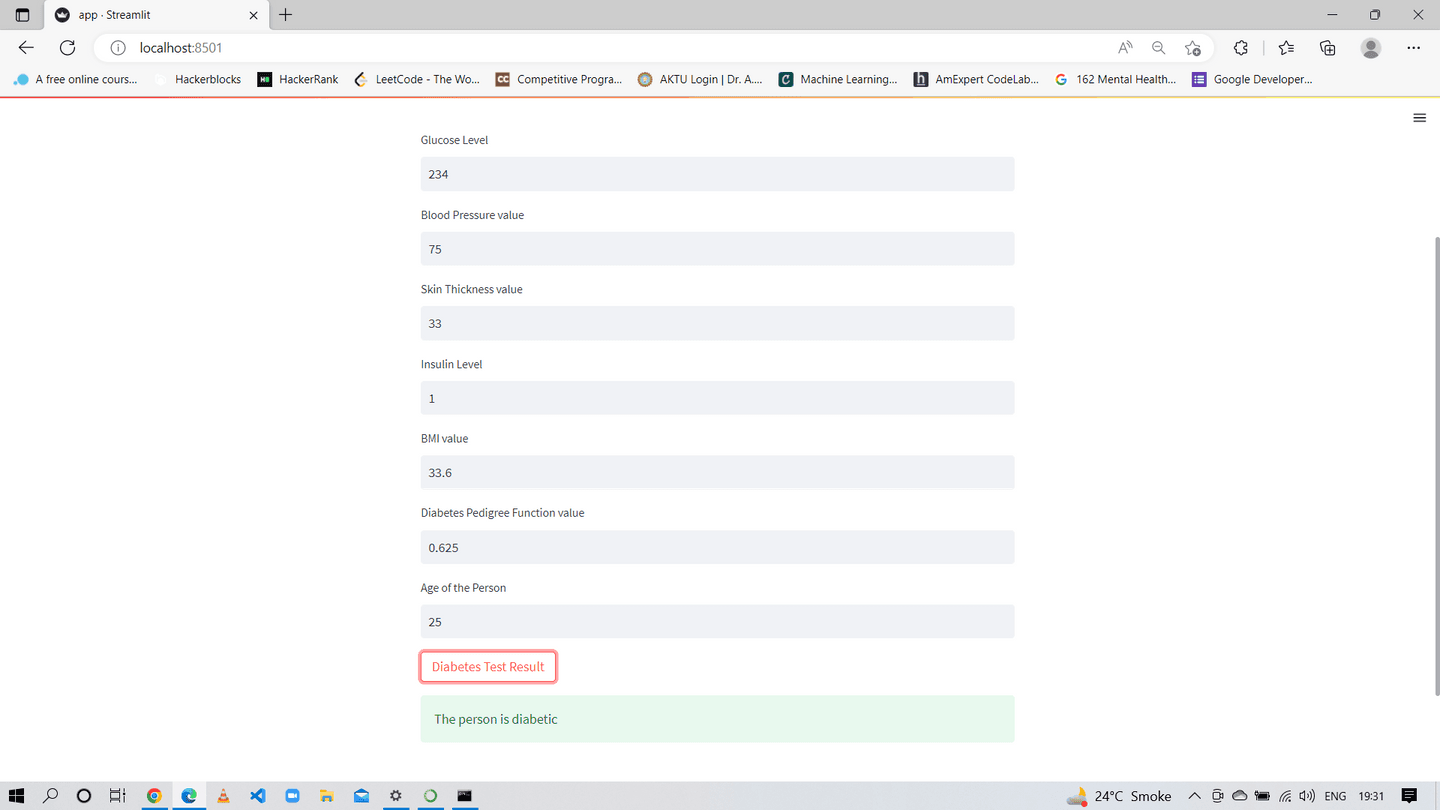Open Meet Now tray icon
The image size is (1440, 810).
[1217, 796]
